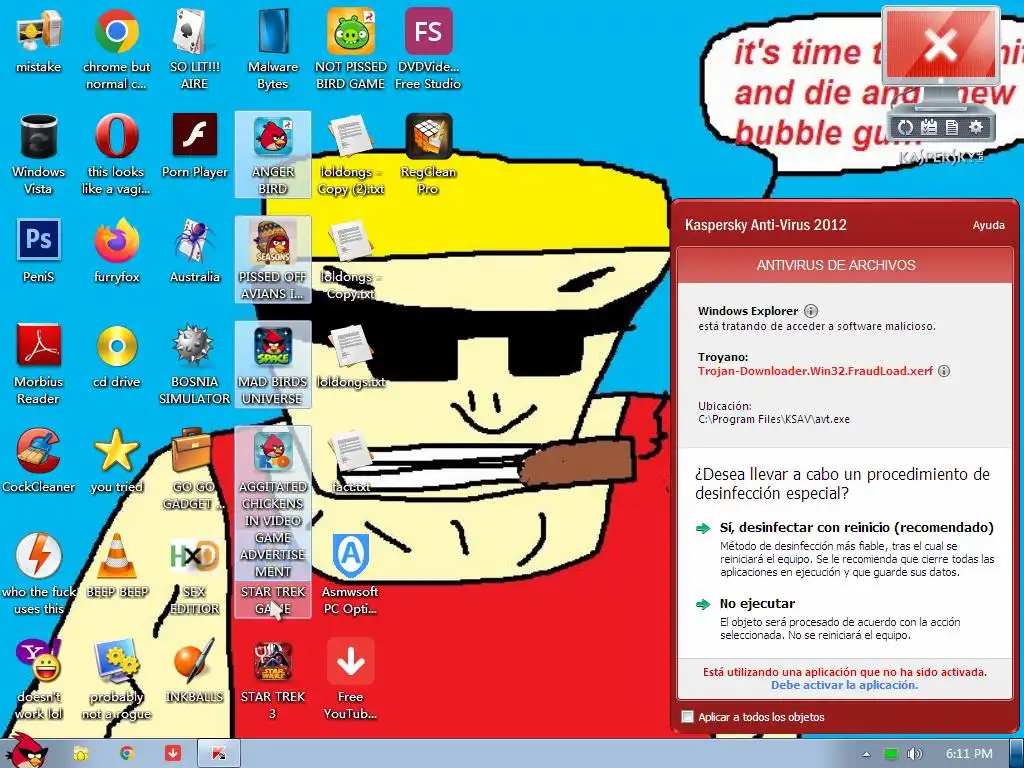Open the HxD 'SEX EDITIOR' icon

(195, 575)
